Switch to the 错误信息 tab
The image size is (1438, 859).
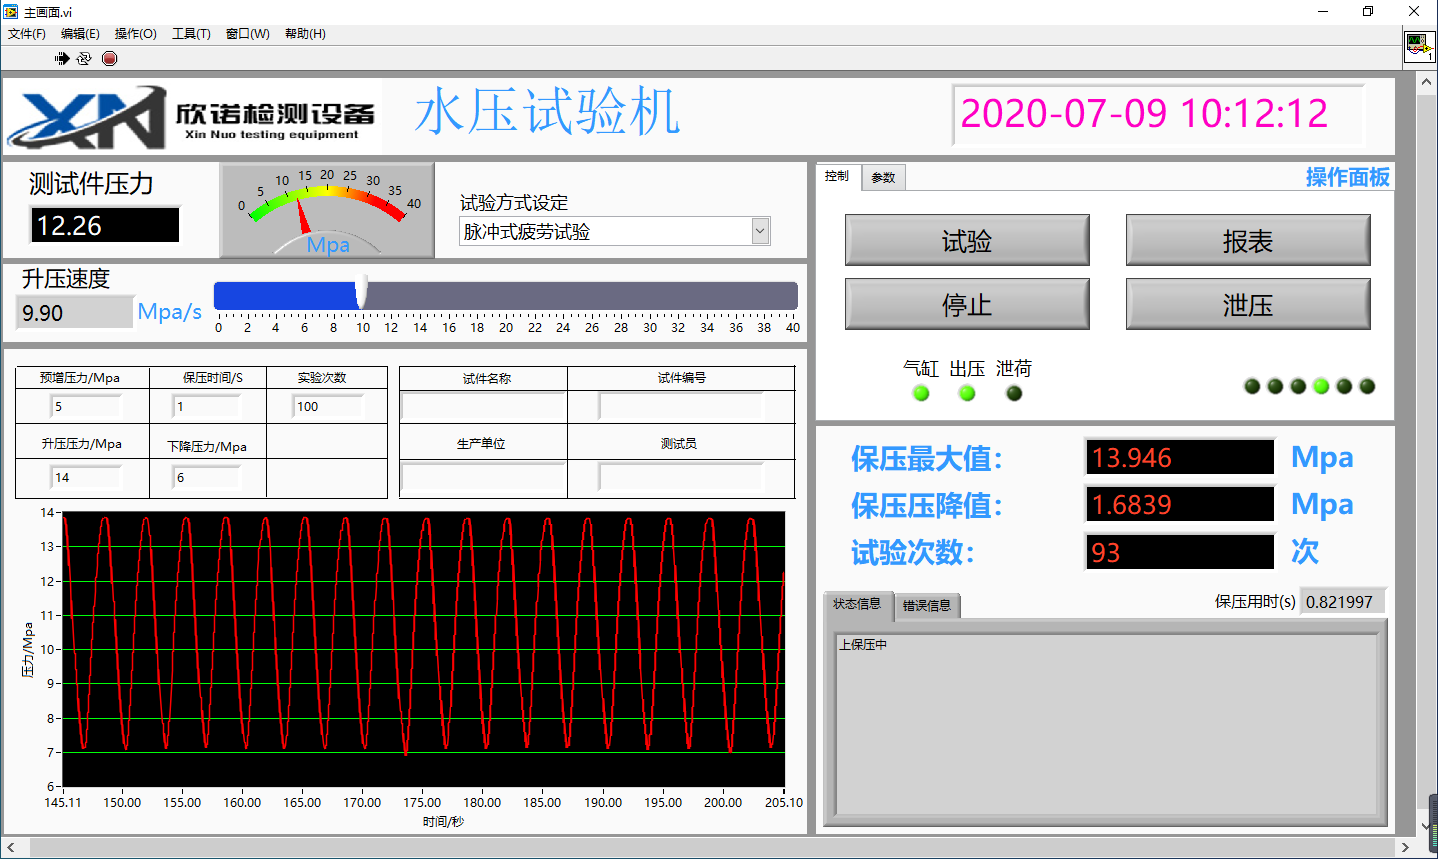coord(927,605)
